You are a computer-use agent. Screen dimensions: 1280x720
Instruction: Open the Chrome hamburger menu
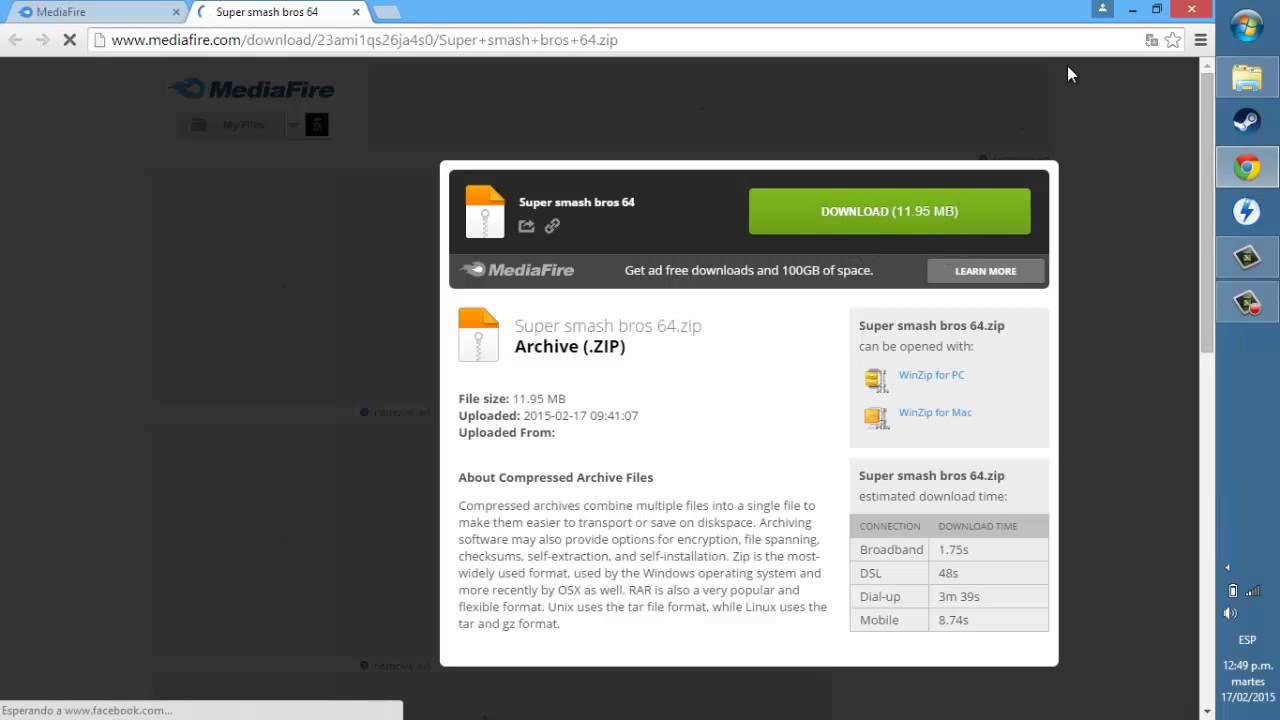pos(1200,40)
